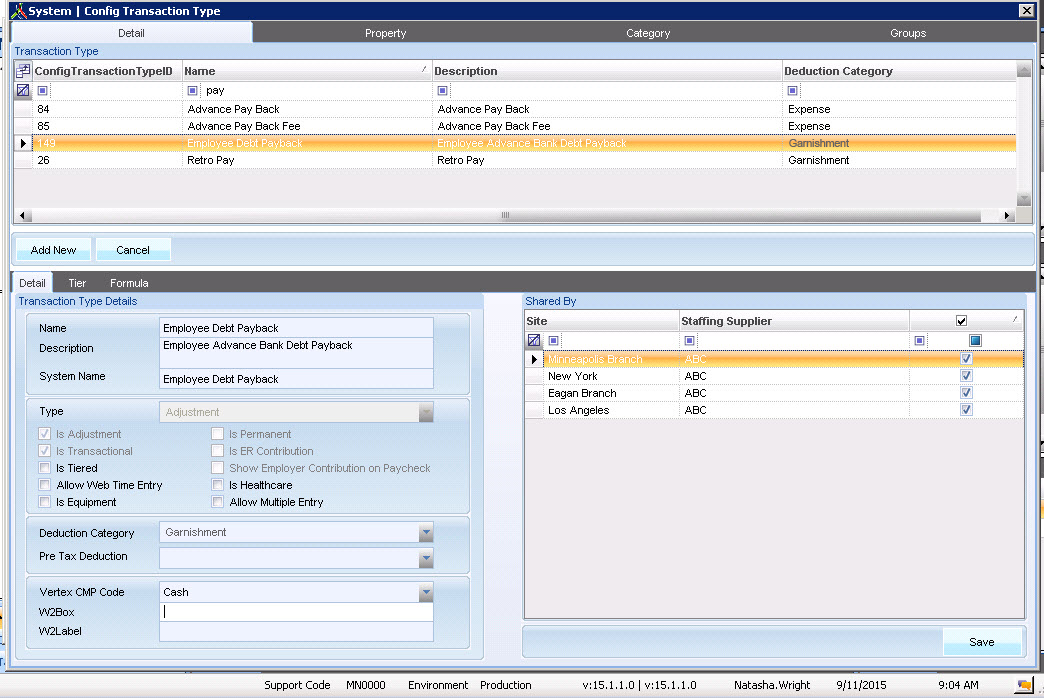Switch to the Groups tab
Image resolution: width=1044 pixels, height=698 pixels.
(x=908, y=33)
